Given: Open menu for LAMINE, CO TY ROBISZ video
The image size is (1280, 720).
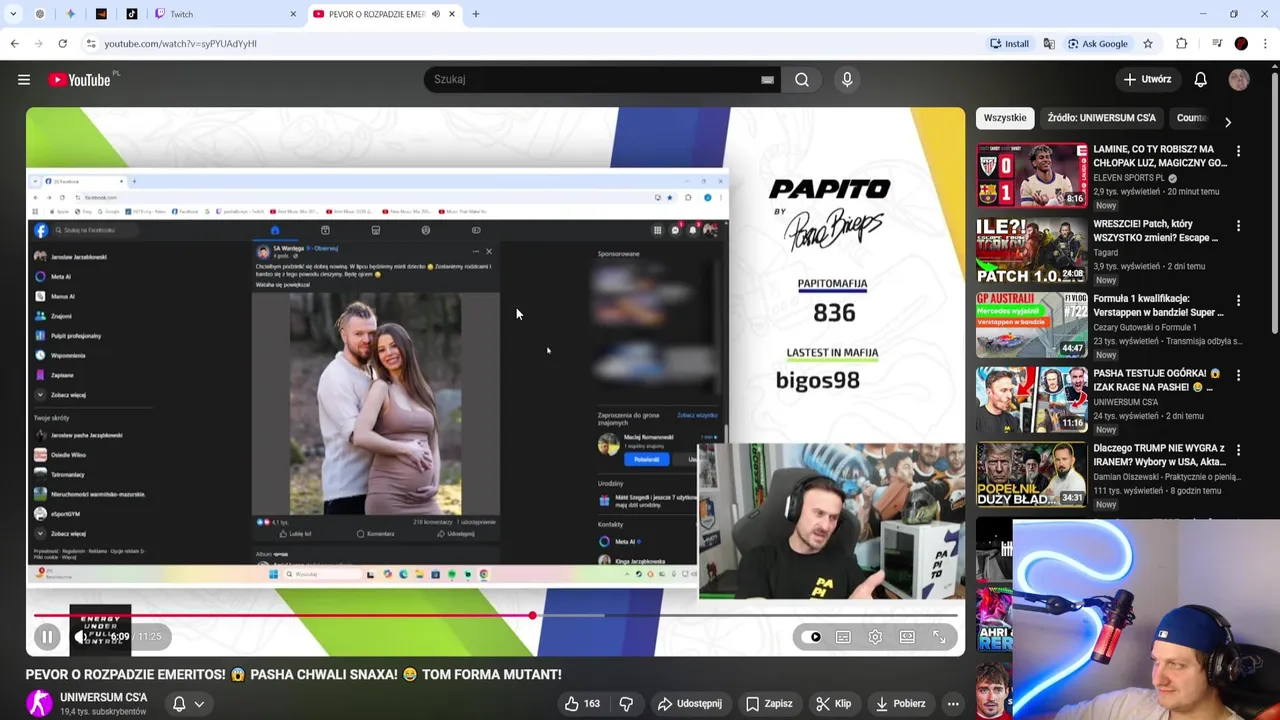Looking at the screenshot, I should pyautogui.click(x=1238, y=151).
